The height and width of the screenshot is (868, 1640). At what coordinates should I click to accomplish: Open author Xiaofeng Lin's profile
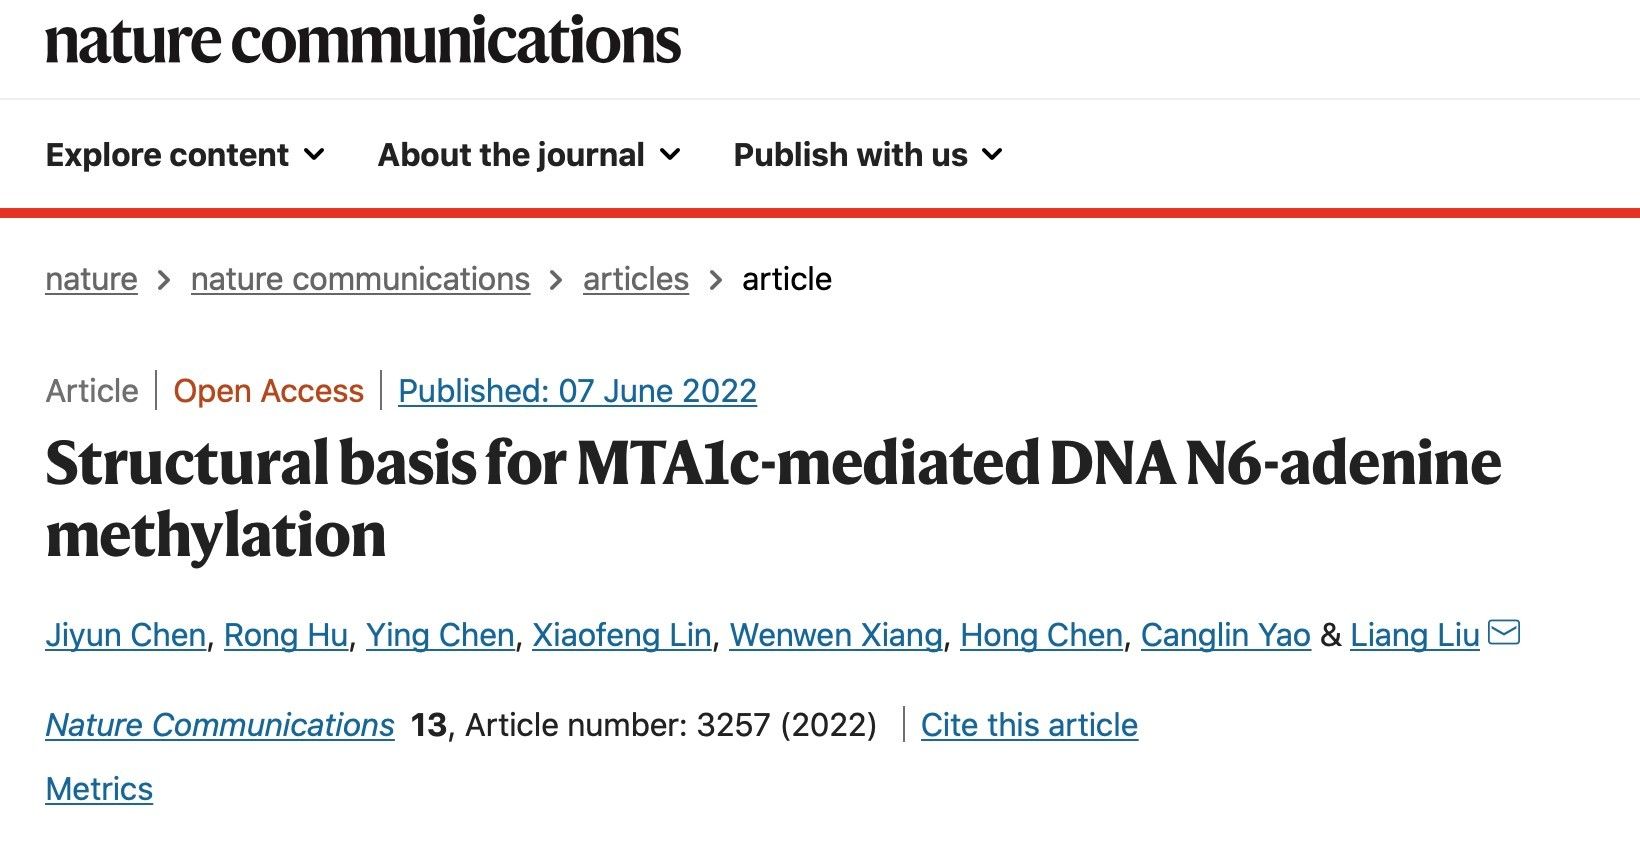[622, 635]
